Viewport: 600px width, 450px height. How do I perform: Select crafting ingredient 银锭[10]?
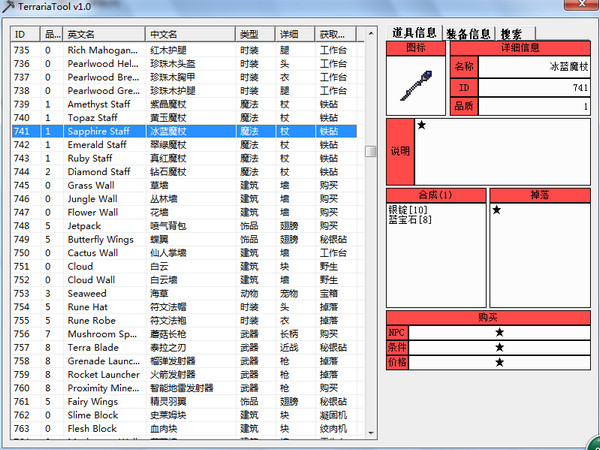click(408, 210)
